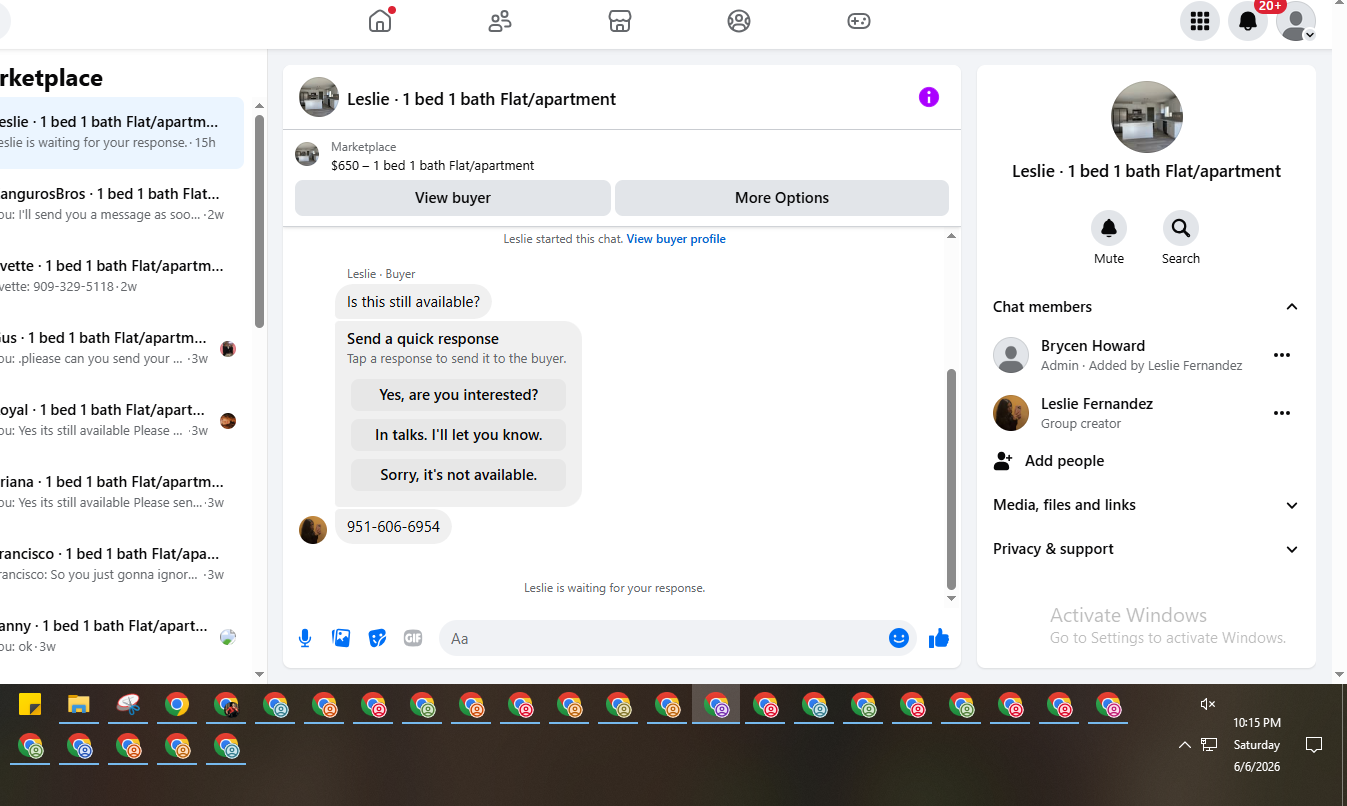The image size is (1347, 806).
Task: Send a voice clip with the microphone icon
Action: pyautogui.click(x=305, y=638)
